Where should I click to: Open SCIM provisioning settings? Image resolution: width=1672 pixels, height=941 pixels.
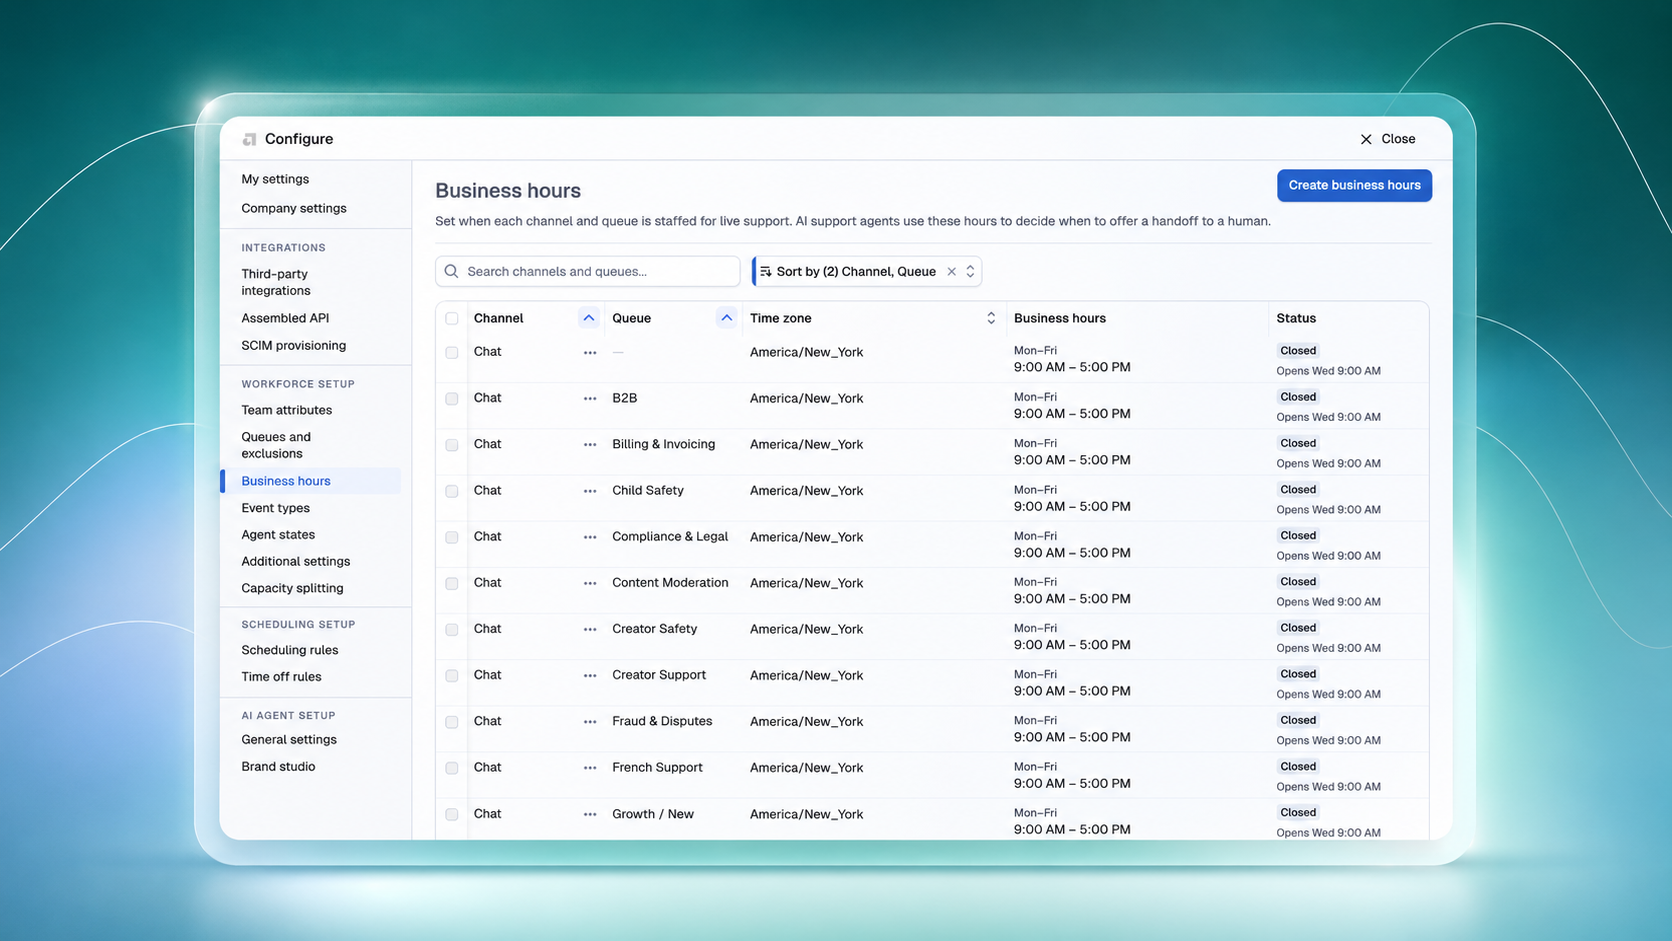(294, 346)
